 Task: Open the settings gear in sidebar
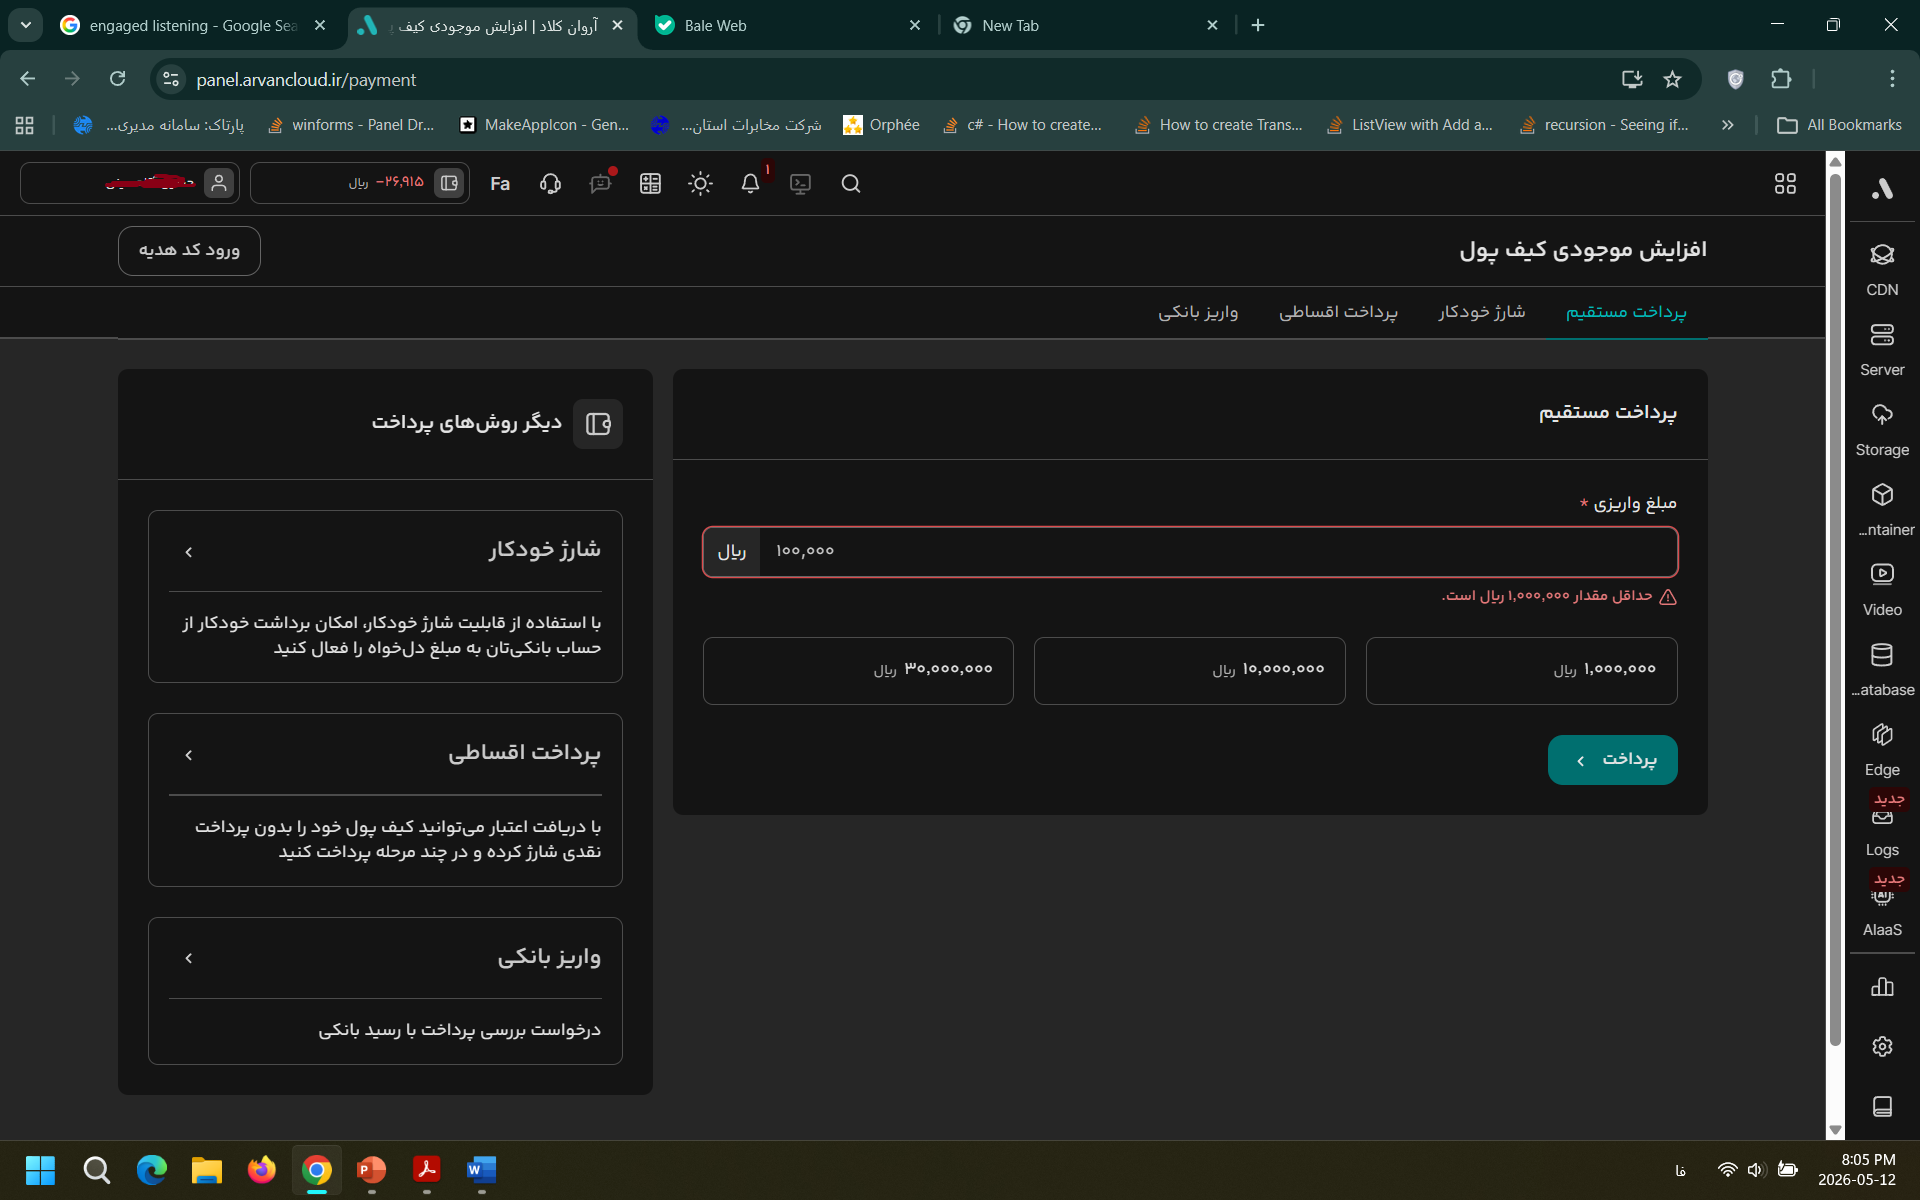(1882, 1046)
